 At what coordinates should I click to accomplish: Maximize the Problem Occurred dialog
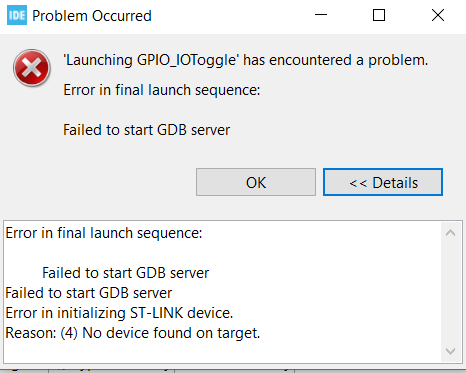click(x=379, y=15)
